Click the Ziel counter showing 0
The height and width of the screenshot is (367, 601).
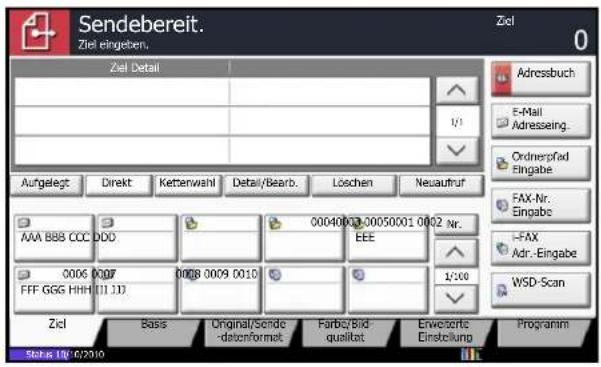coord(580,39)
